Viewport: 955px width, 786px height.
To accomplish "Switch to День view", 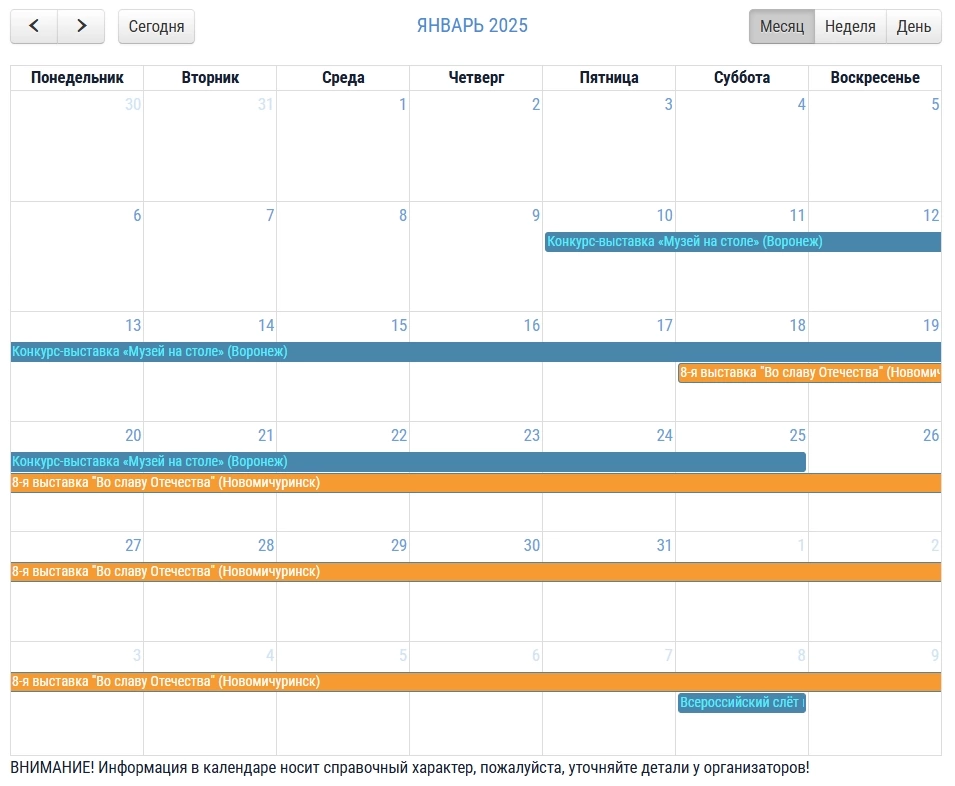I will click(x=914, y=26).
